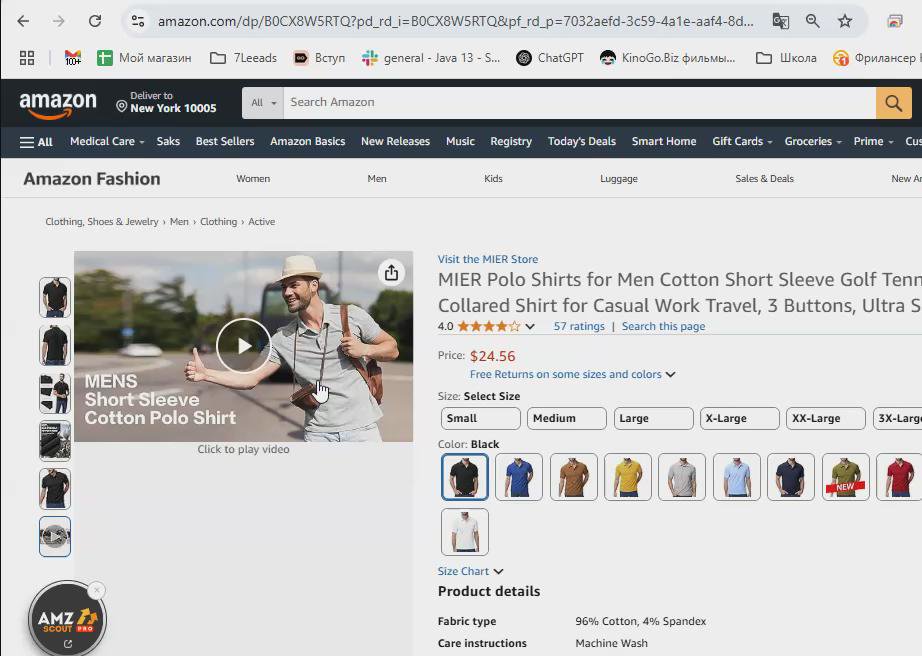The width and height of the screenshot is (922, 656).
Task: Click the orange search magnifier button
Action: coord(893,103)
